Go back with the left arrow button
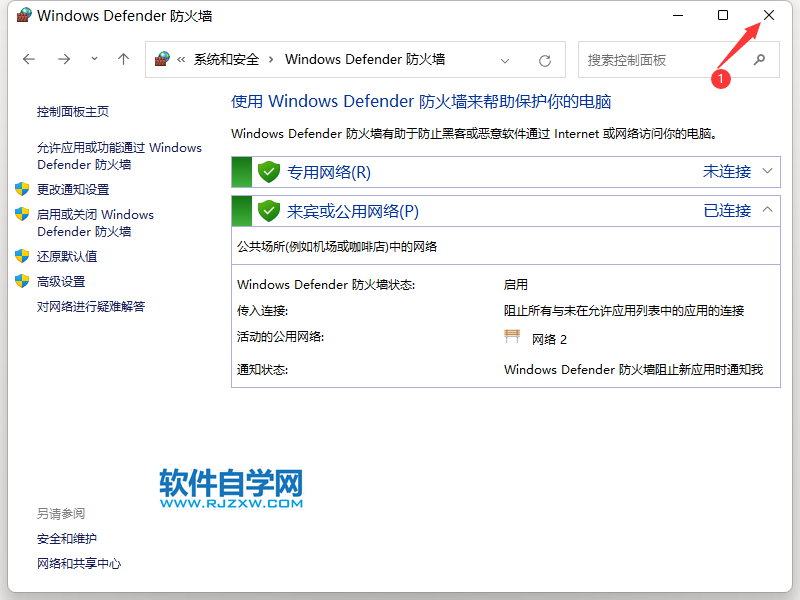This screenshot has height=600, width=800. [x=29, y=59]
